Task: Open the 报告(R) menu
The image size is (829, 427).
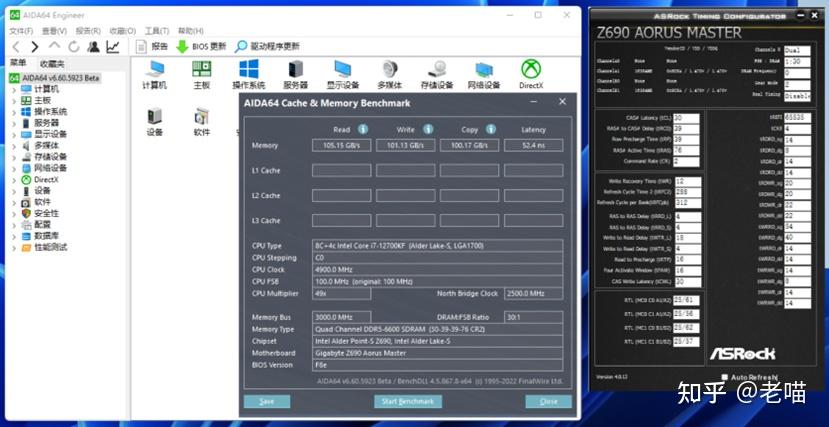Action: (88, 31)
